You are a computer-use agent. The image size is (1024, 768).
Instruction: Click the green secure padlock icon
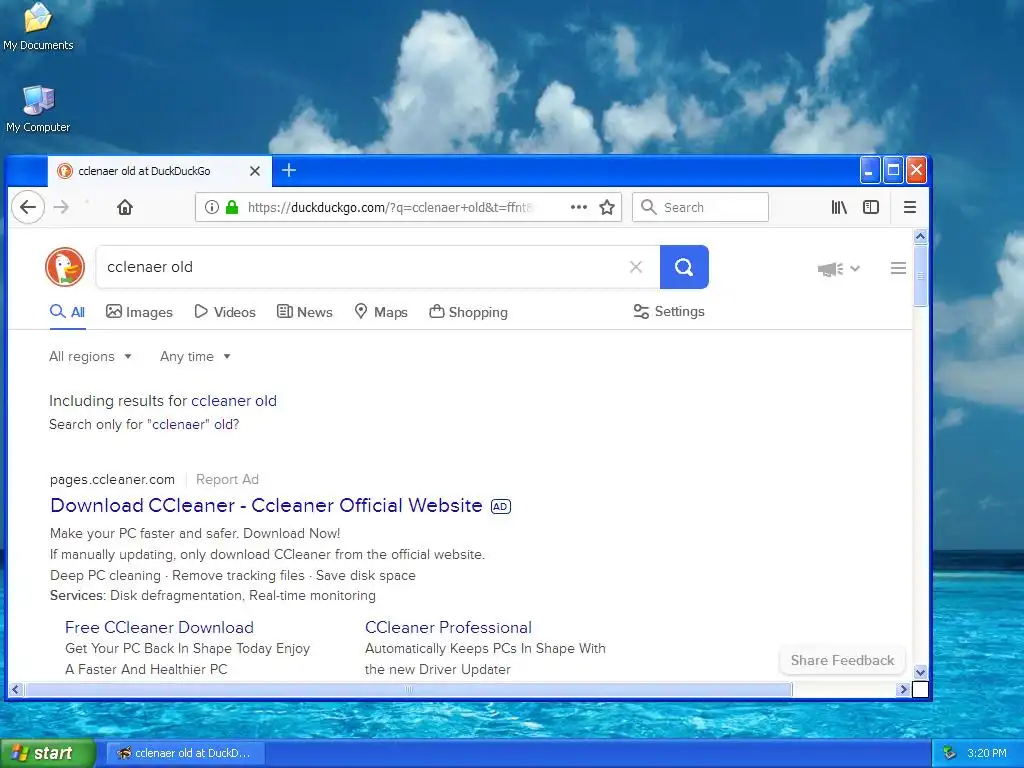pos(232,207)
